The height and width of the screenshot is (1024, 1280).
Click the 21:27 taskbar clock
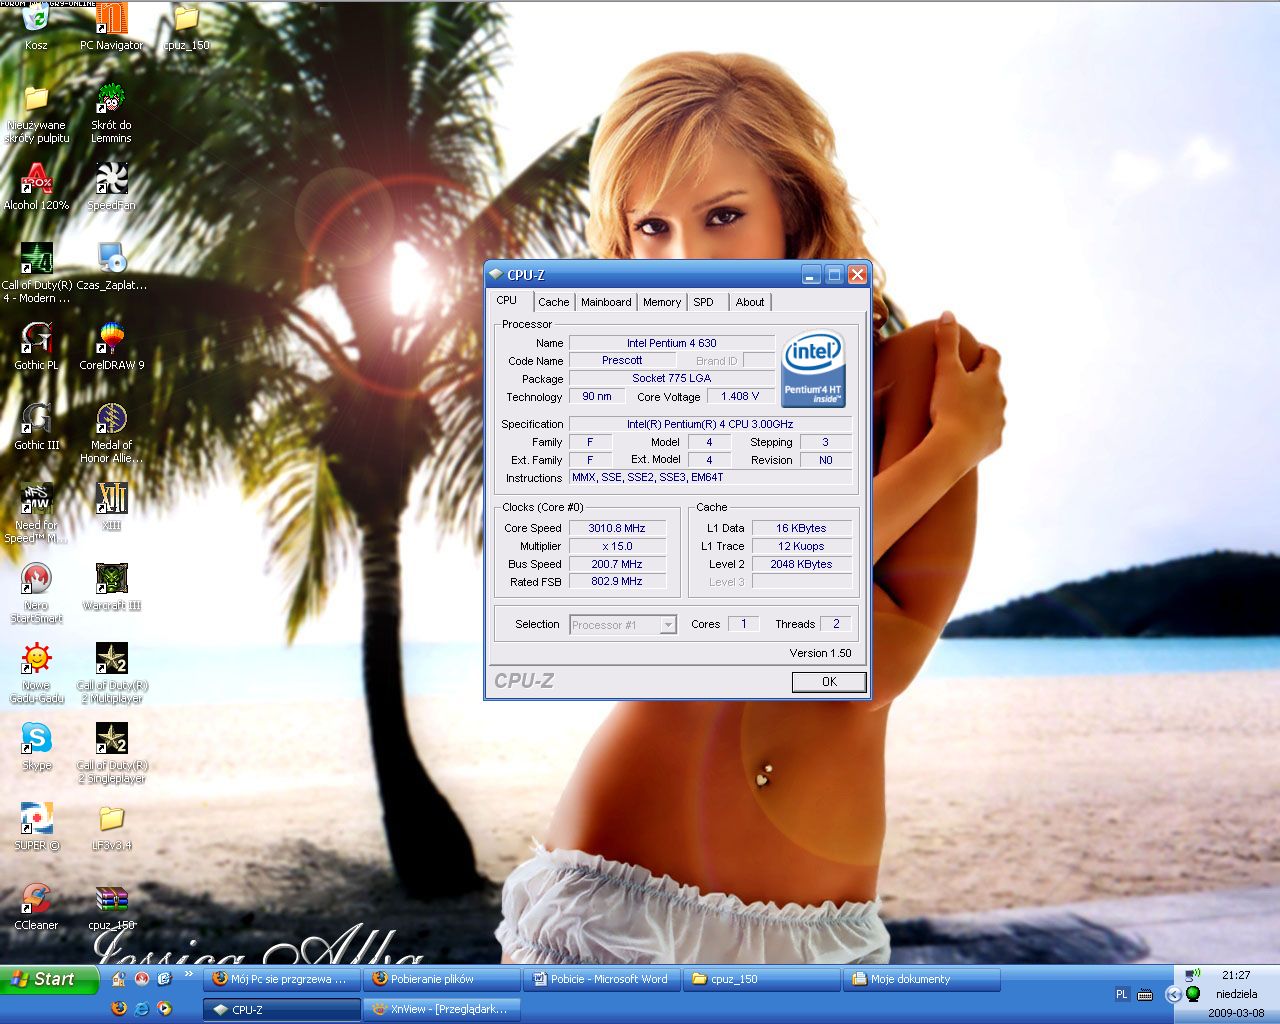pos(1236,975)
